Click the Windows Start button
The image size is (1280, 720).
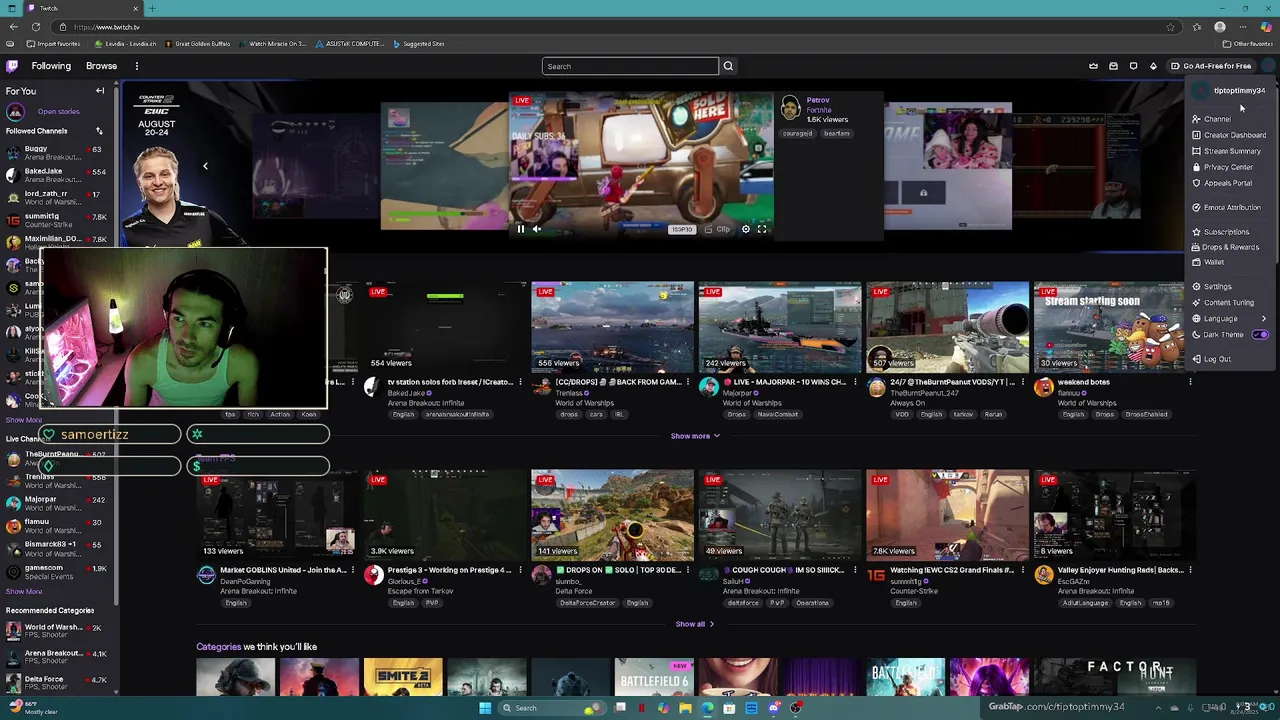click(x=485, y=708)
